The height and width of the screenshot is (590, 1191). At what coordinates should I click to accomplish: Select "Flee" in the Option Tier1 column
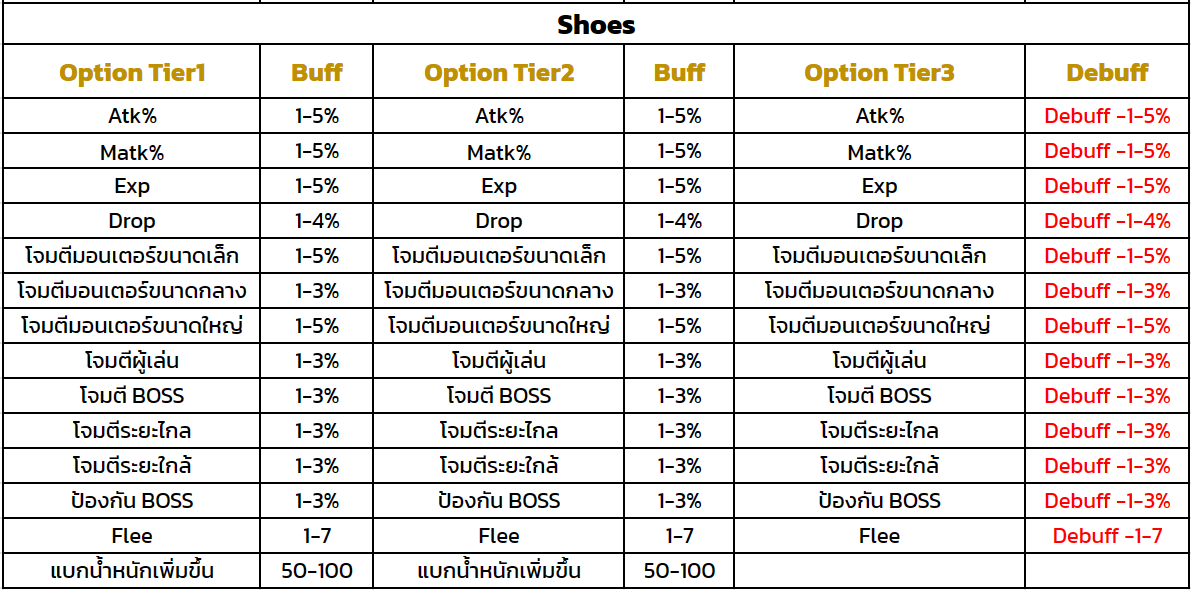click(x=132, y=536)
